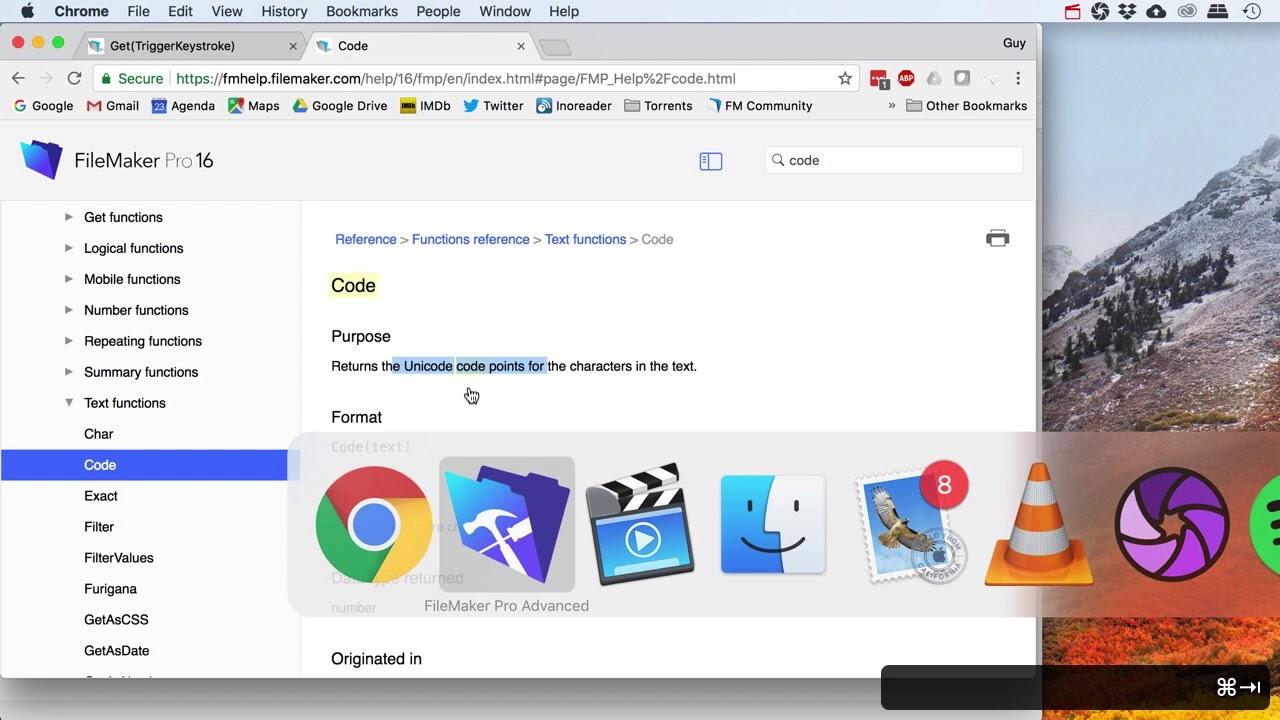Open the History menu

(x=284, y=11)
